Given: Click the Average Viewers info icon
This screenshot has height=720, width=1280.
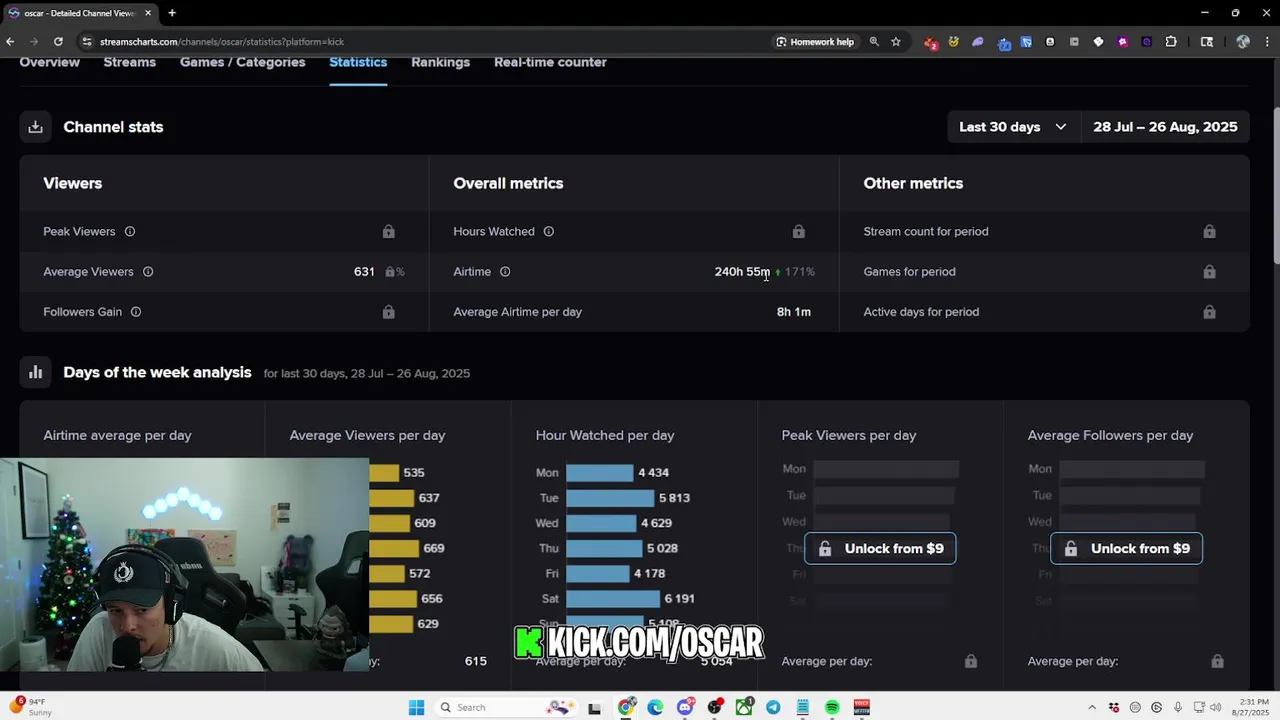Looking at the screenshot, I should tap(148, 272).
